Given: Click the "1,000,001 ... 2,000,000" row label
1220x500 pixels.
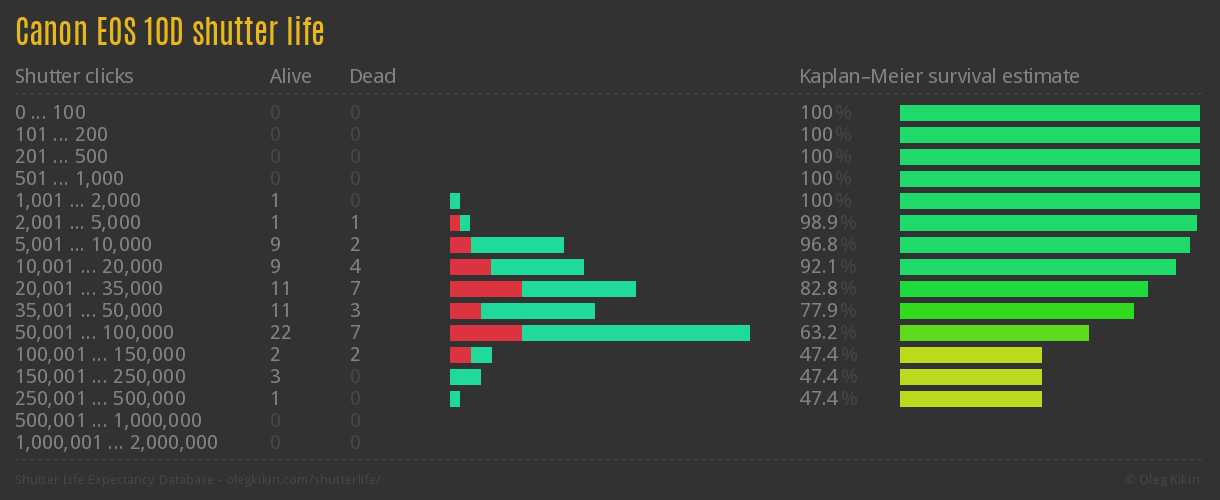Looking at the screenshot, I should (116, 443).
